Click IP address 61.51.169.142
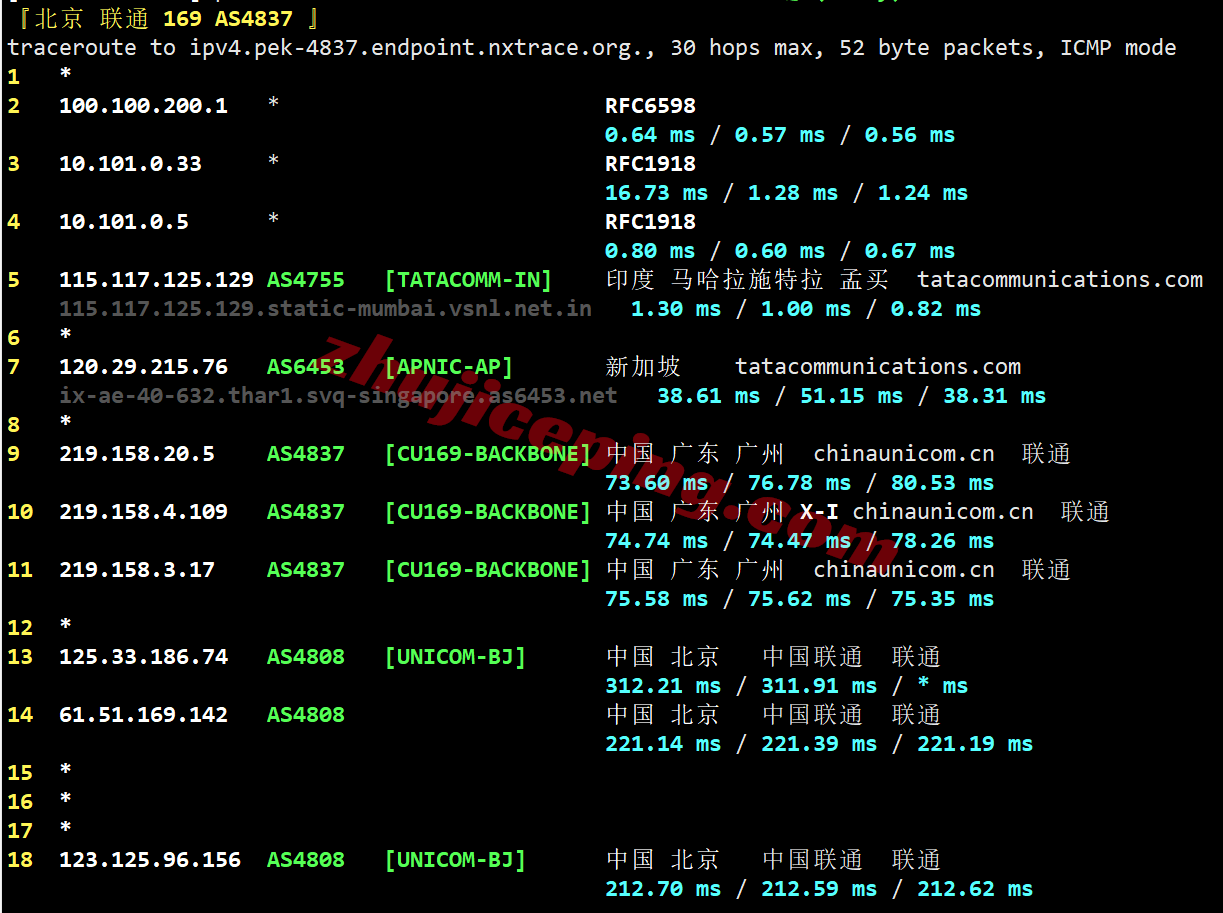The height and width of the screenshot is (913, 1223). tap(143, 714)
